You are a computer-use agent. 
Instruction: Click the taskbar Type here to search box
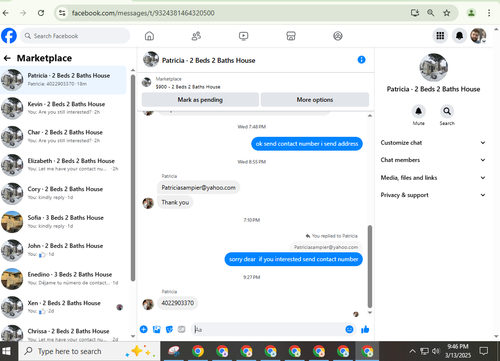89,351
